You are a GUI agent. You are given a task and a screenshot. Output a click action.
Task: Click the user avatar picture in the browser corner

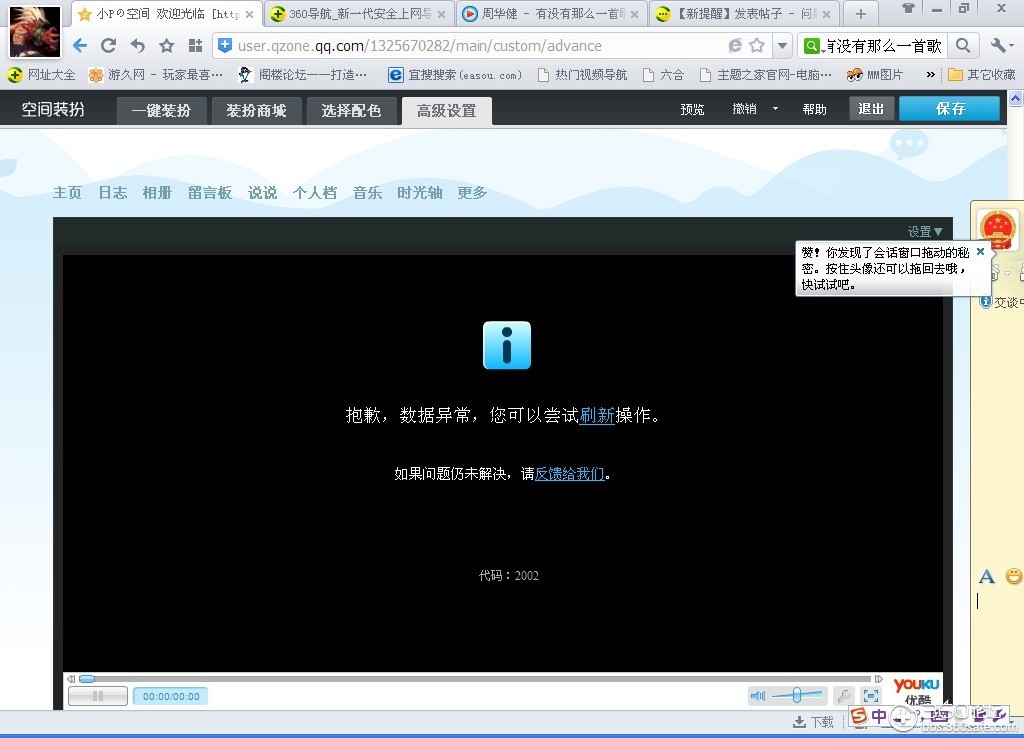[x=35, y=31]
